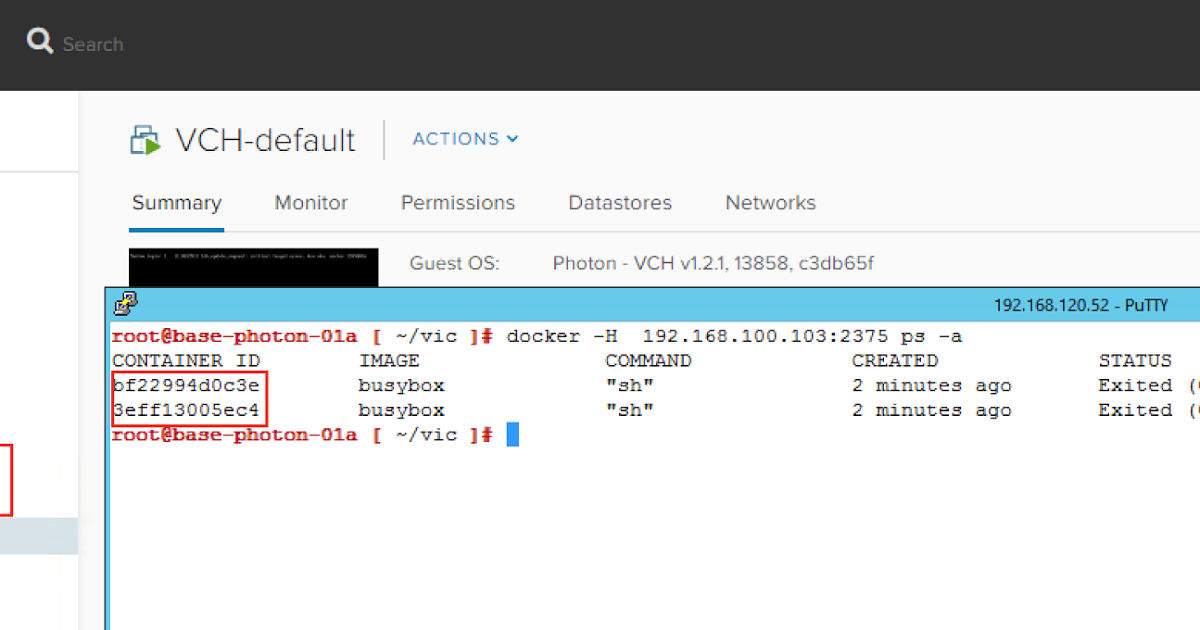Click the blue terminal cursor block
Image resolution: width=1200 pixels, height=630 pixels.
pyautogui.click(x=512, y=435)
